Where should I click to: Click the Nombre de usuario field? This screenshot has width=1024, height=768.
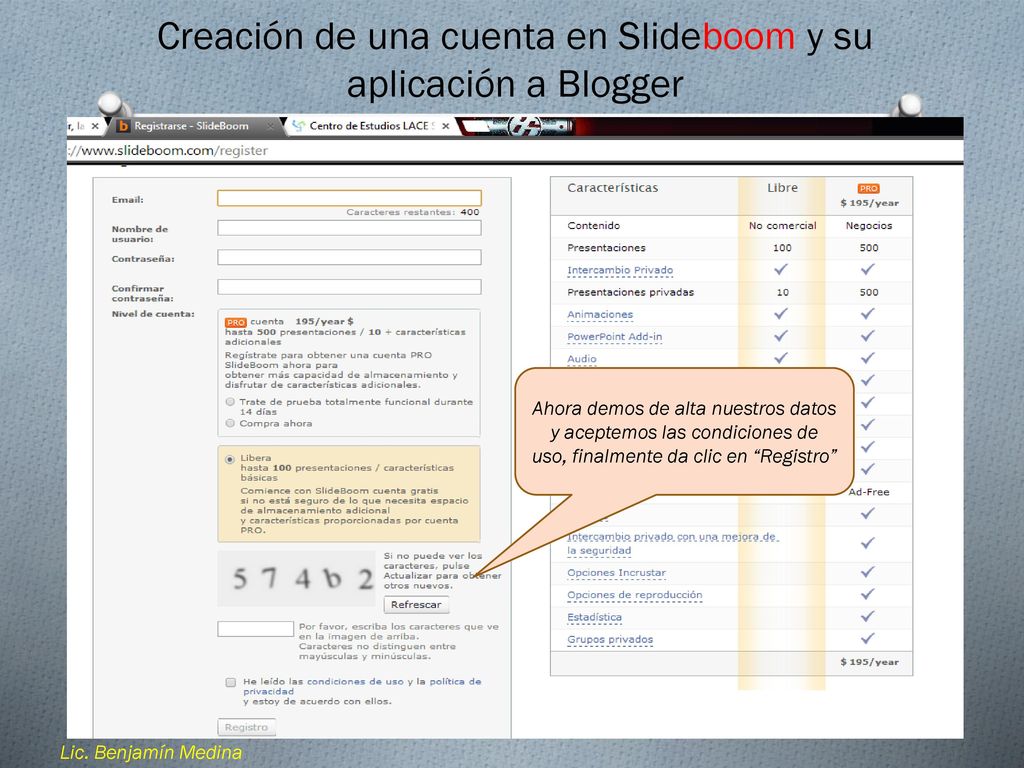point(349,227)
